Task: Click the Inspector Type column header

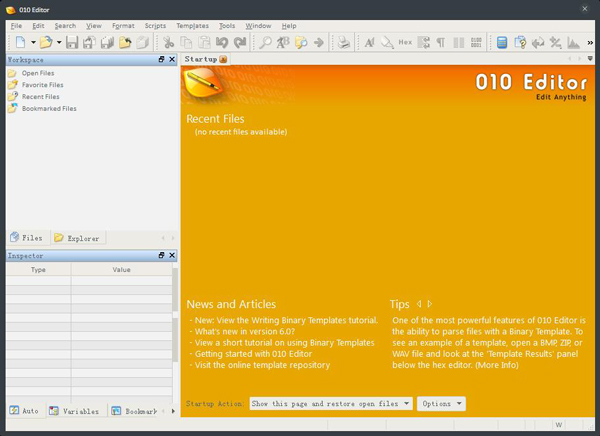Action: pos(38,269)
